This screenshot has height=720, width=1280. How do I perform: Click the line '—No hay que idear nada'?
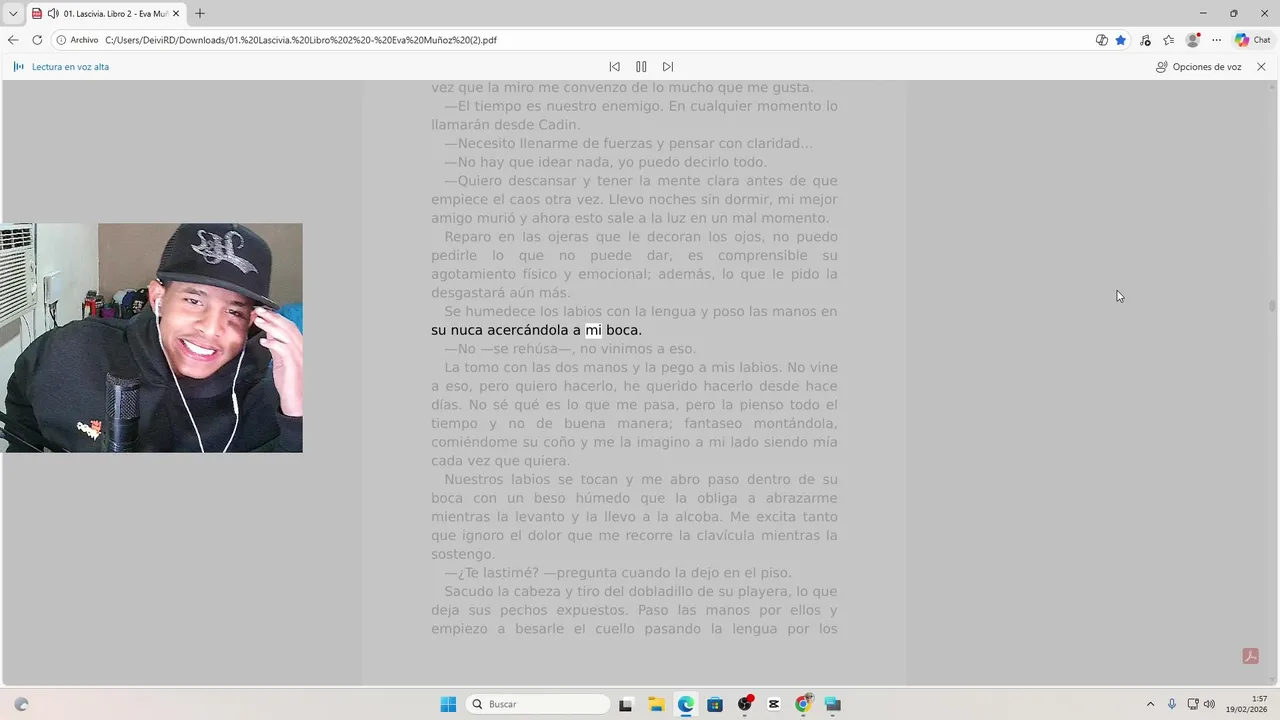(x=606, y=162)
